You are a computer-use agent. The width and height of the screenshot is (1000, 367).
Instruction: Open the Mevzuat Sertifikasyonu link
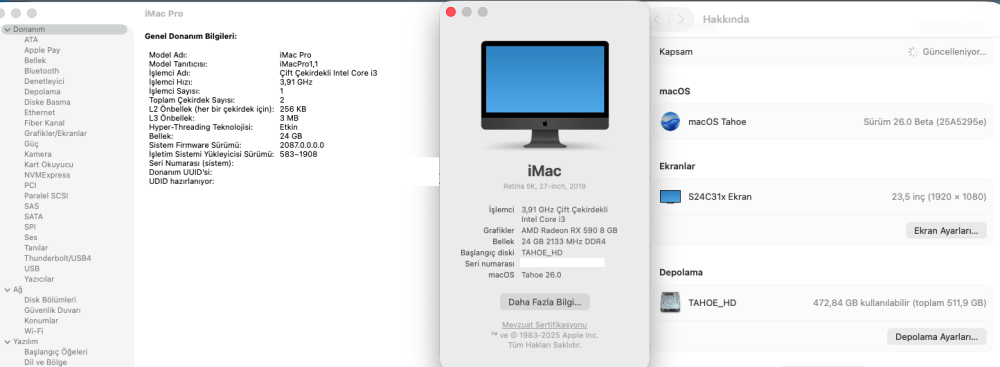545,325
